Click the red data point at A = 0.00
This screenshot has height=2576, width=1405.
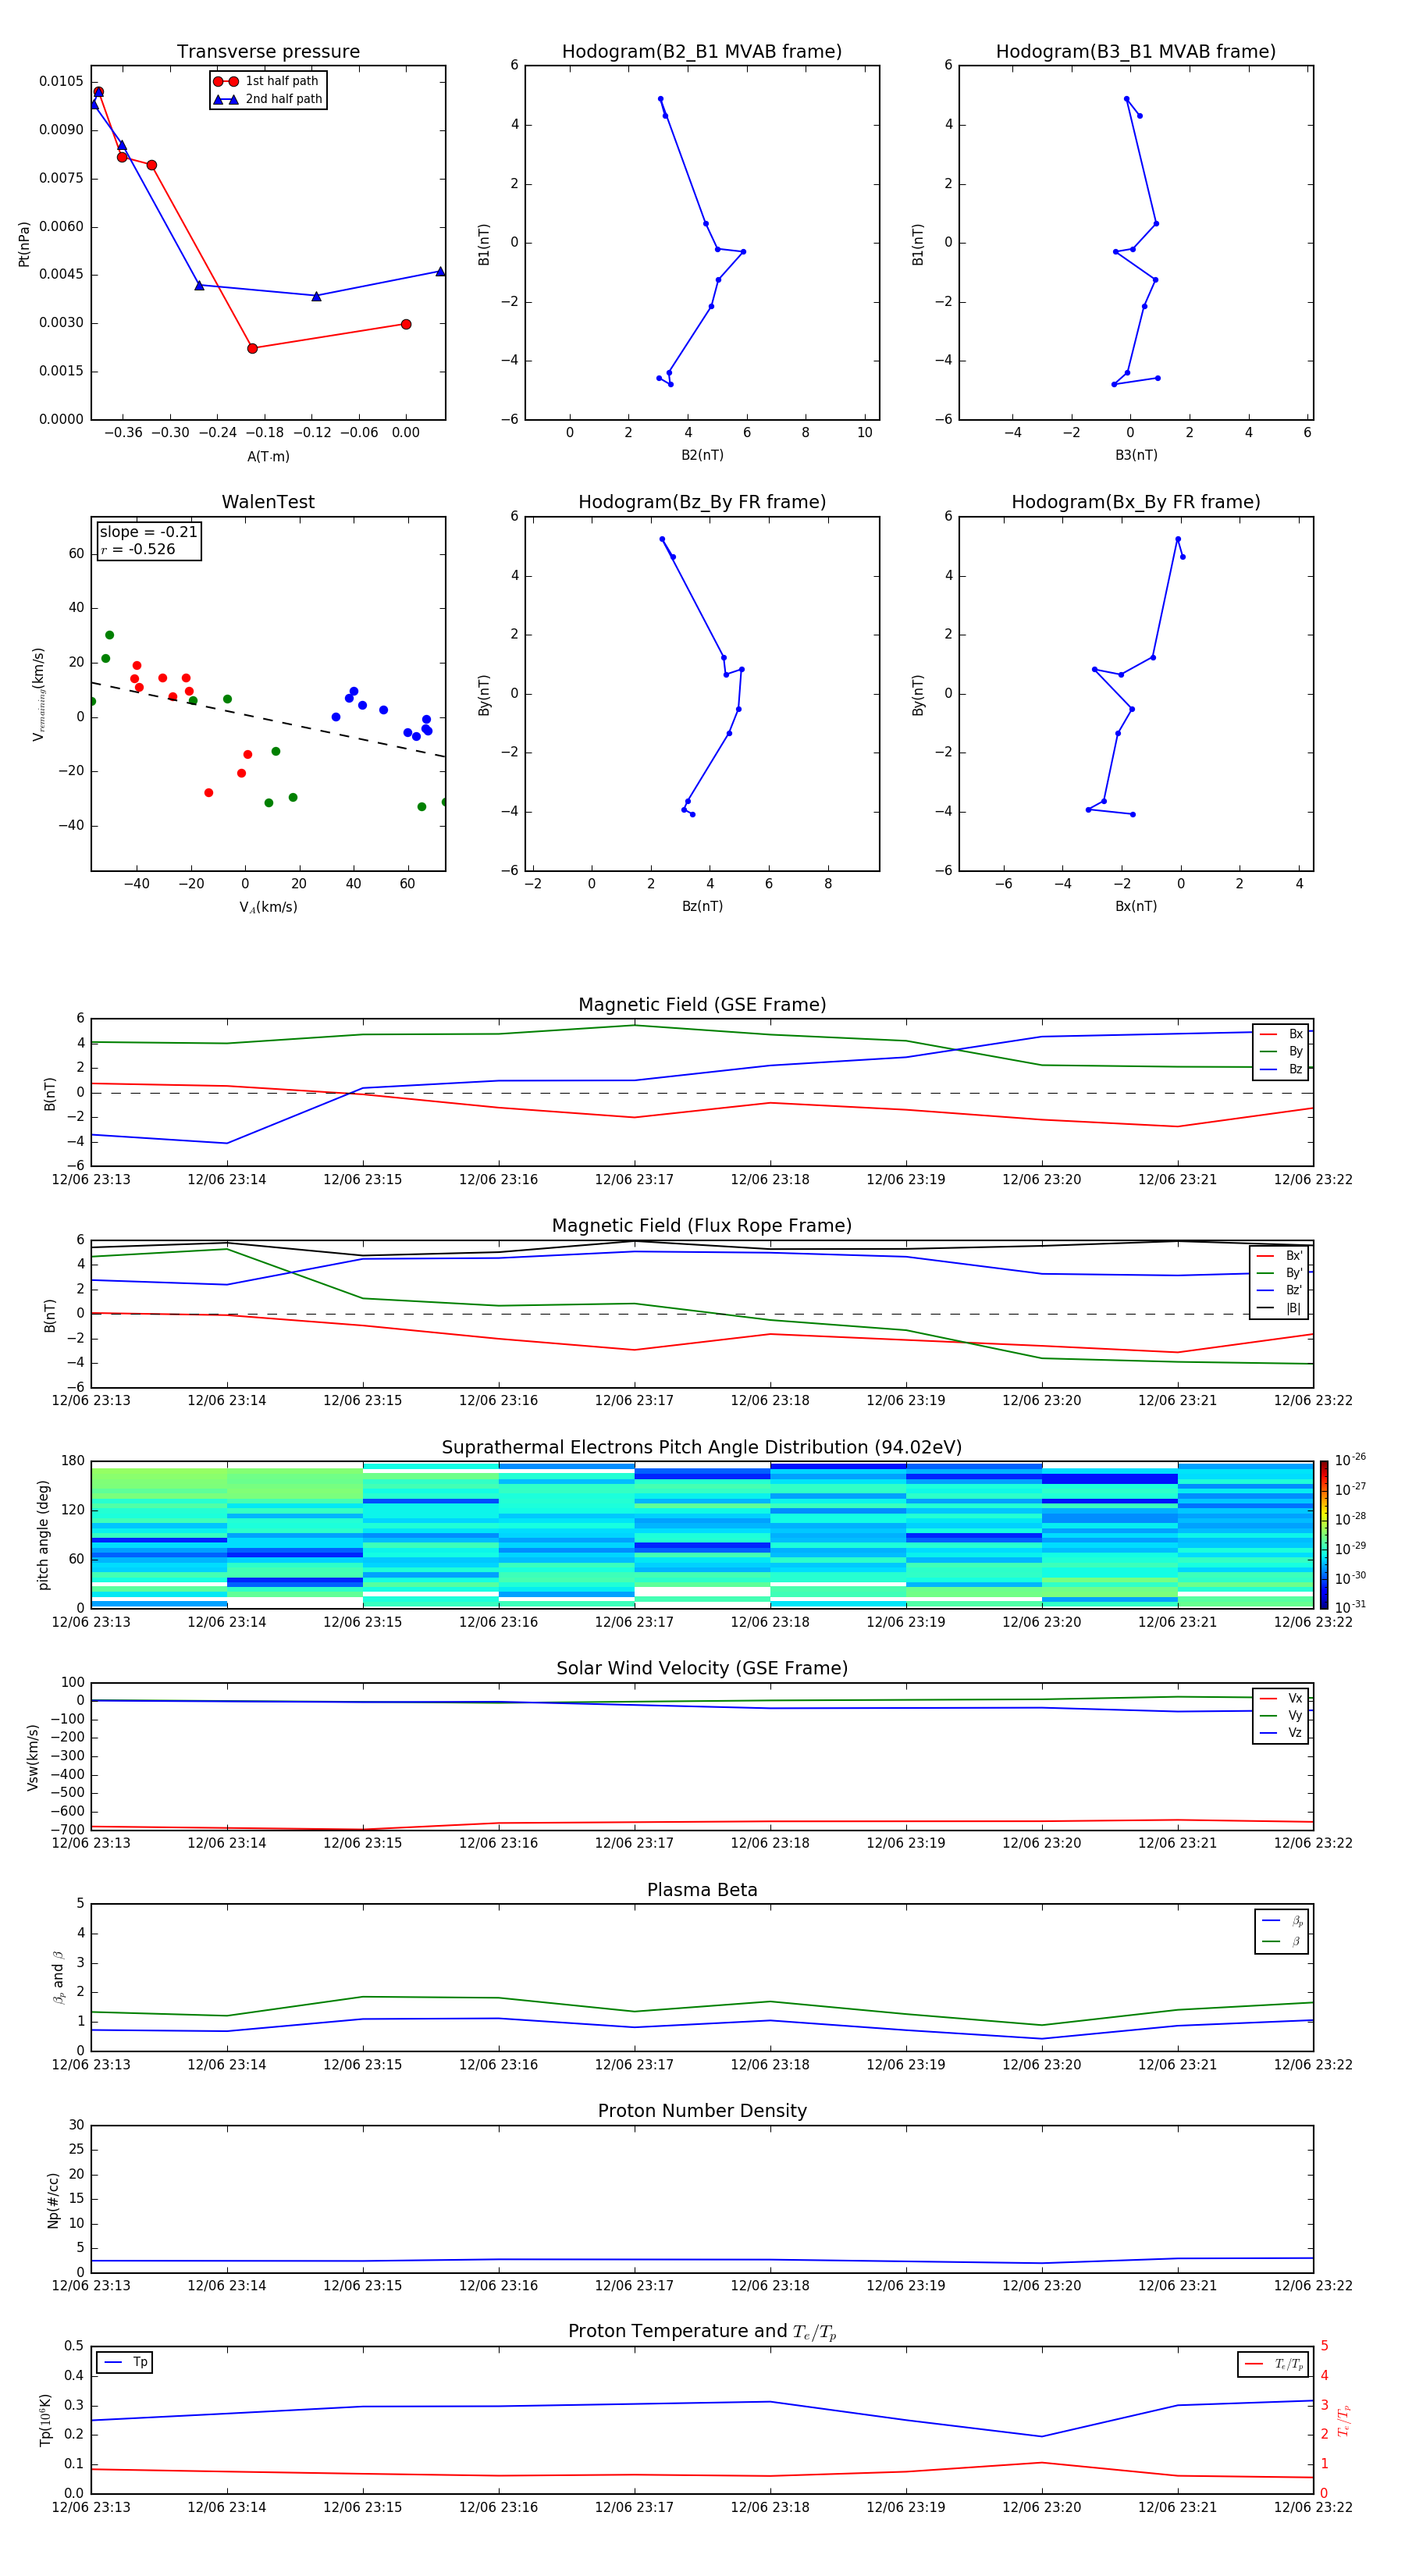point(405,324)
